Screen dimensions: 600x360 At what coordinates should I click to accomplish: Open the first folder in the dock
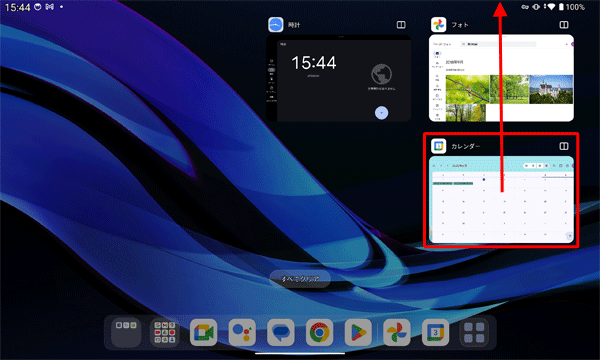pos(126,332)
